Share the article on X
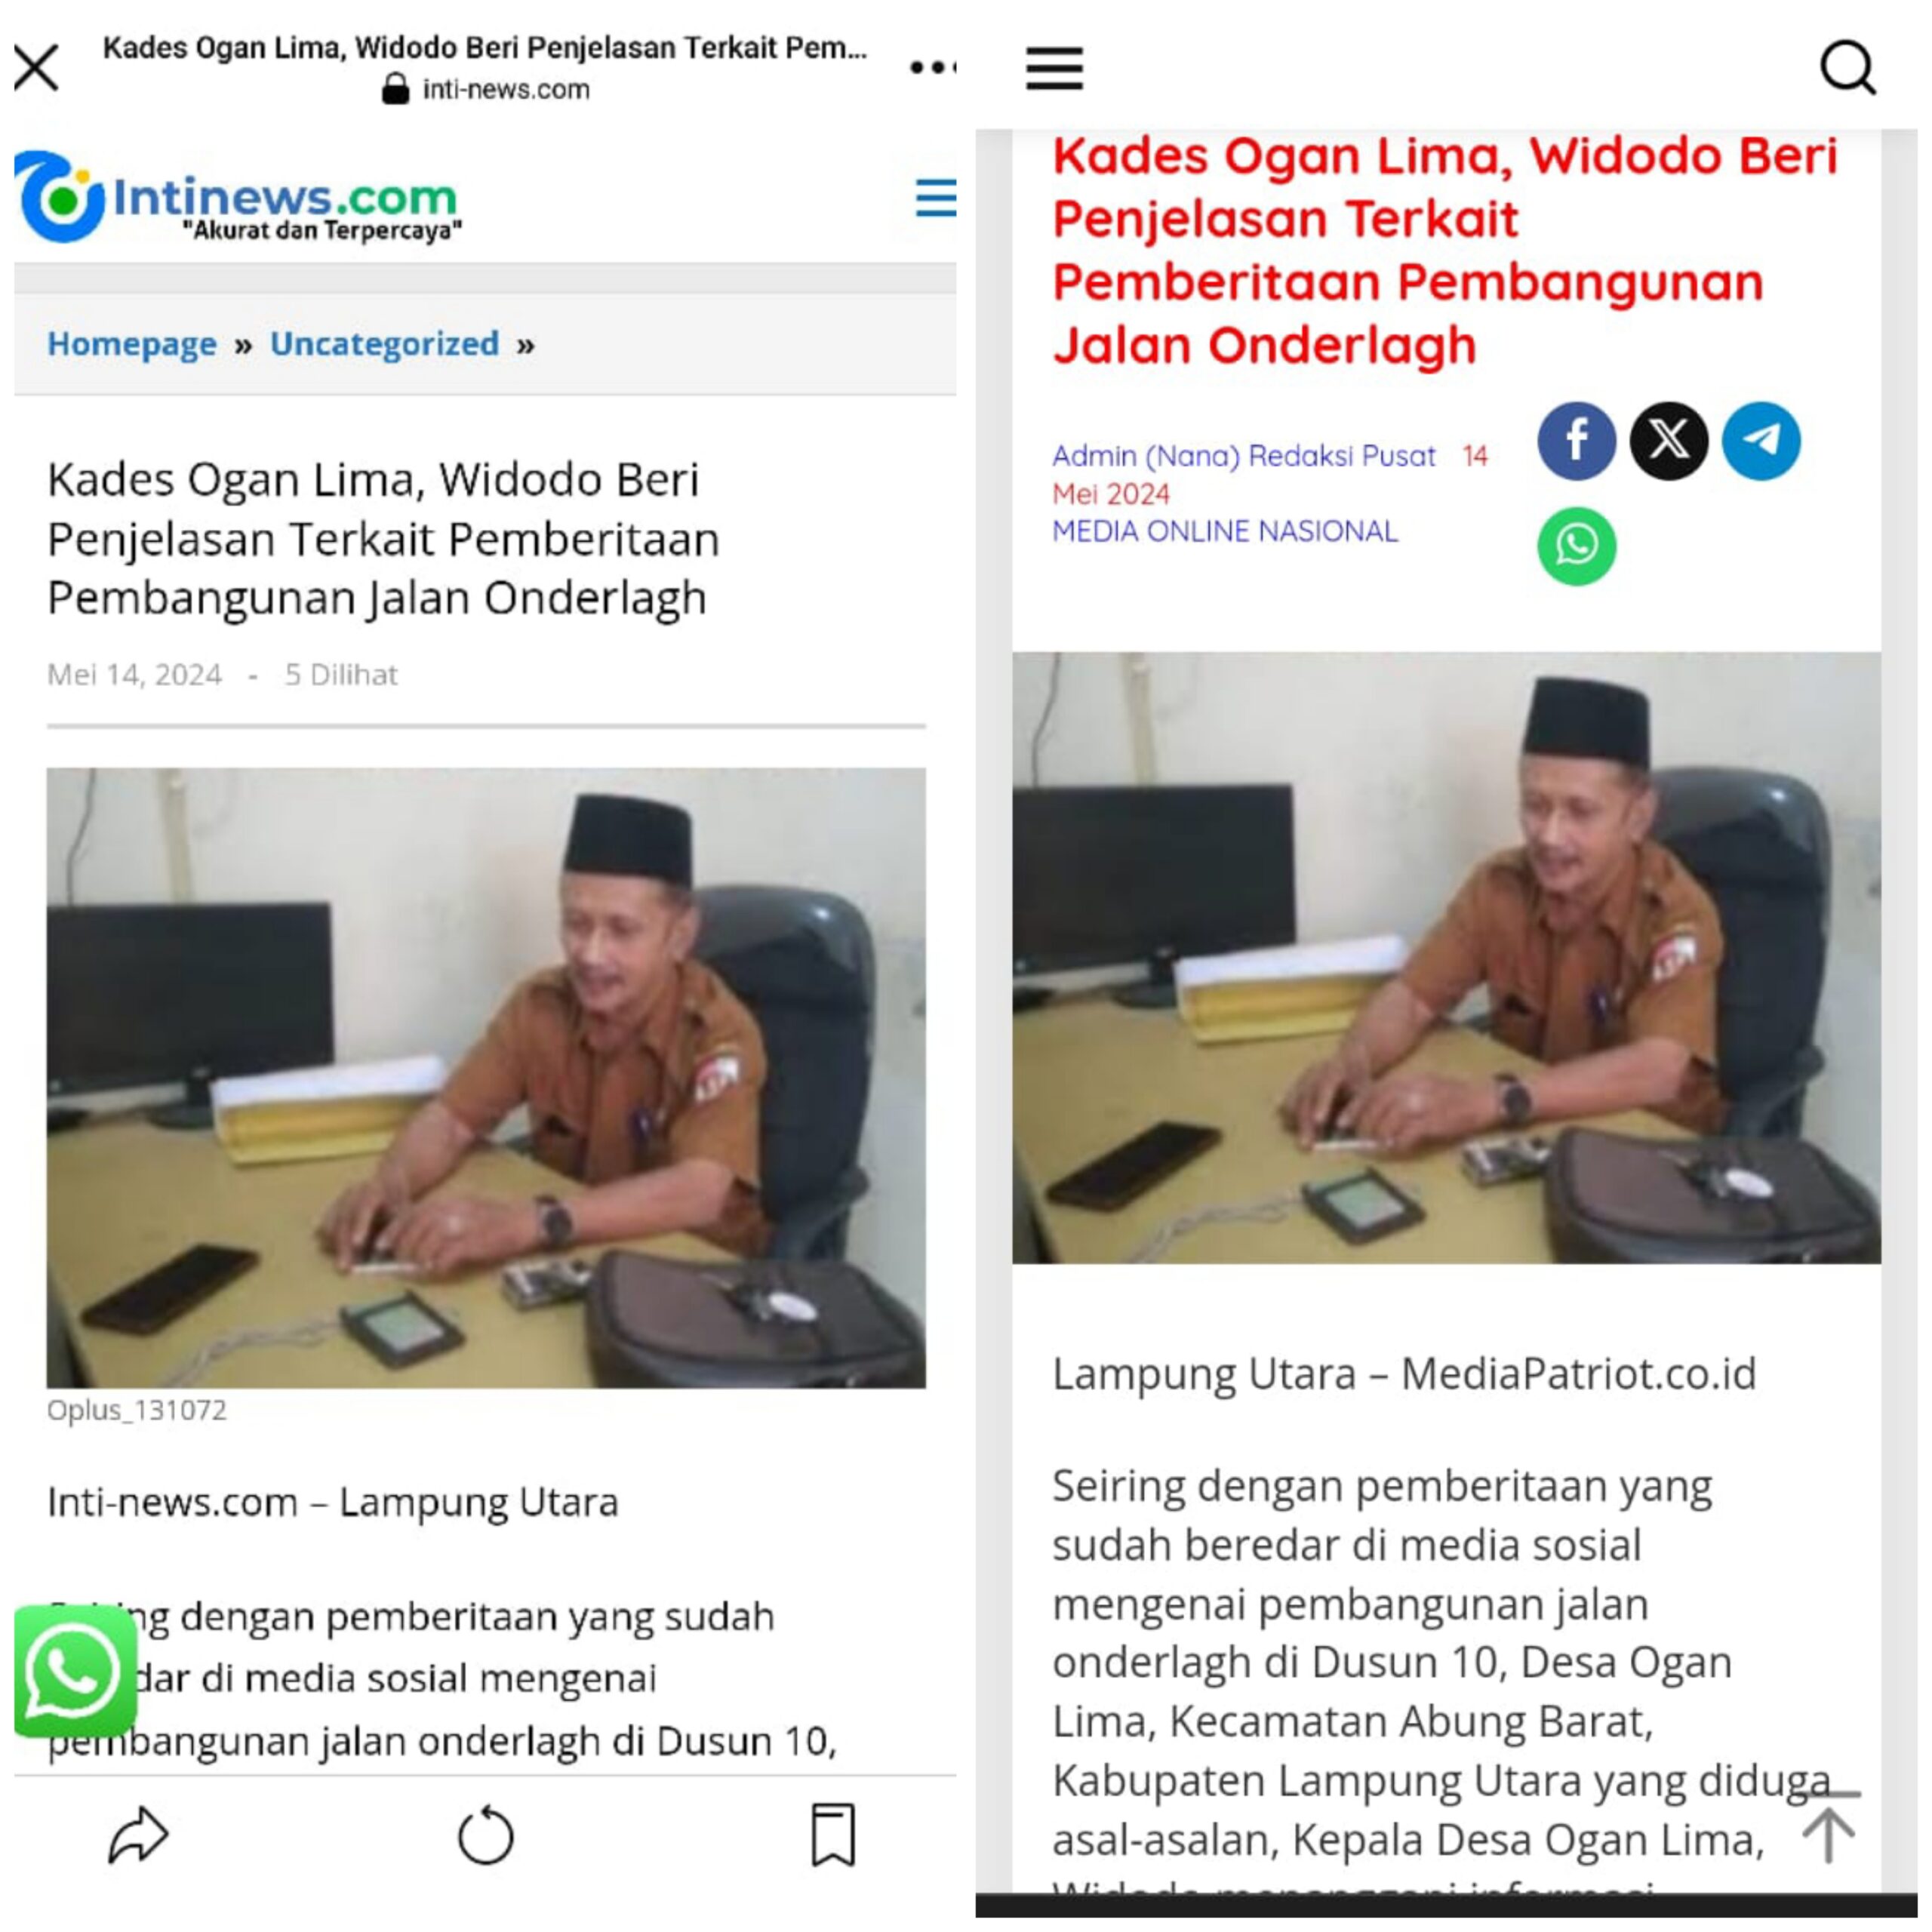 (1669, 441)
